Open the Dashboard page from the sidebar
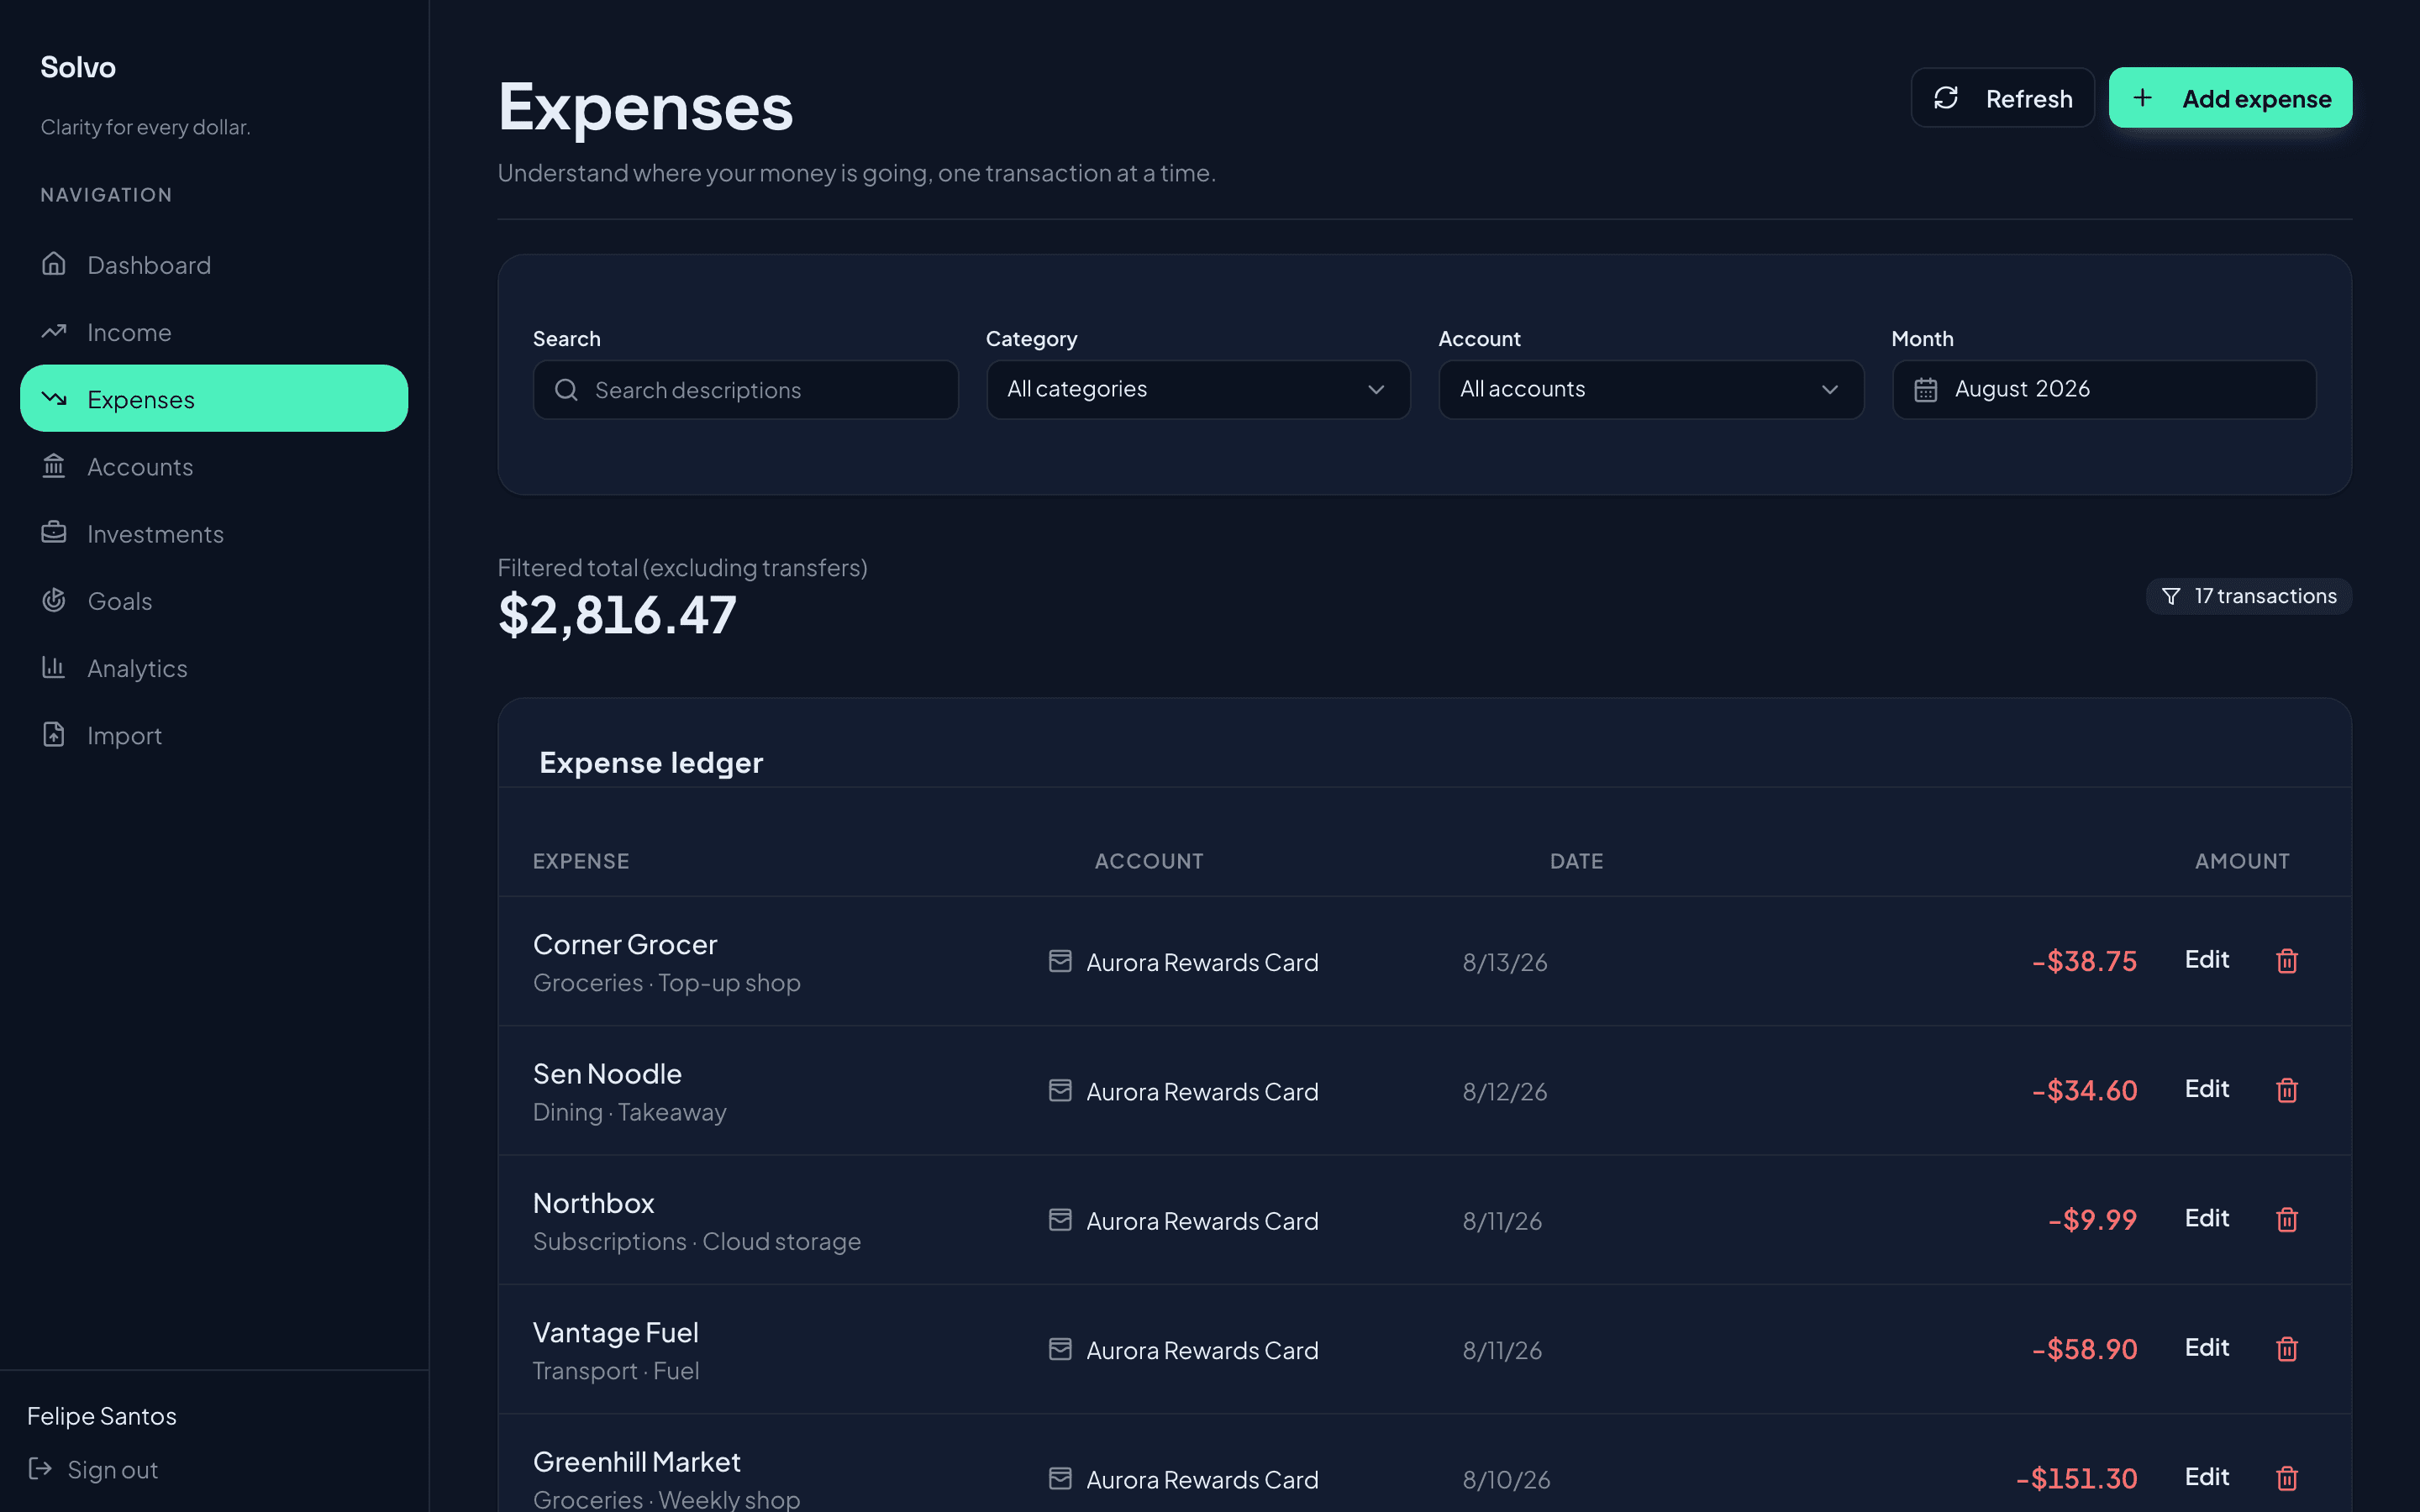The height and width of the screenshot is (1512, 2420). pos(214,264)
